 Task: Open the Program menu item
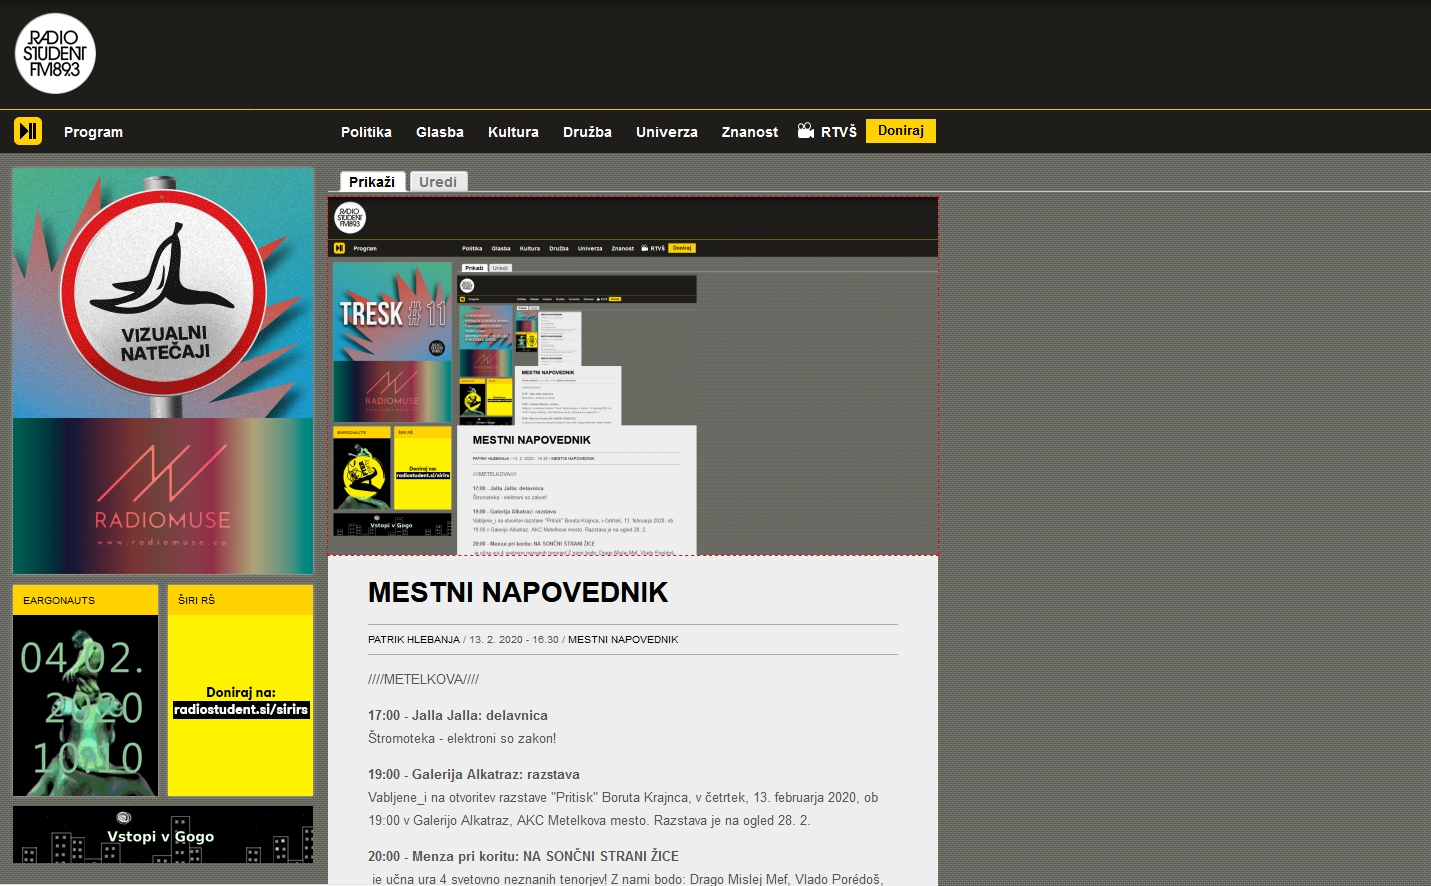coord(93,132)
